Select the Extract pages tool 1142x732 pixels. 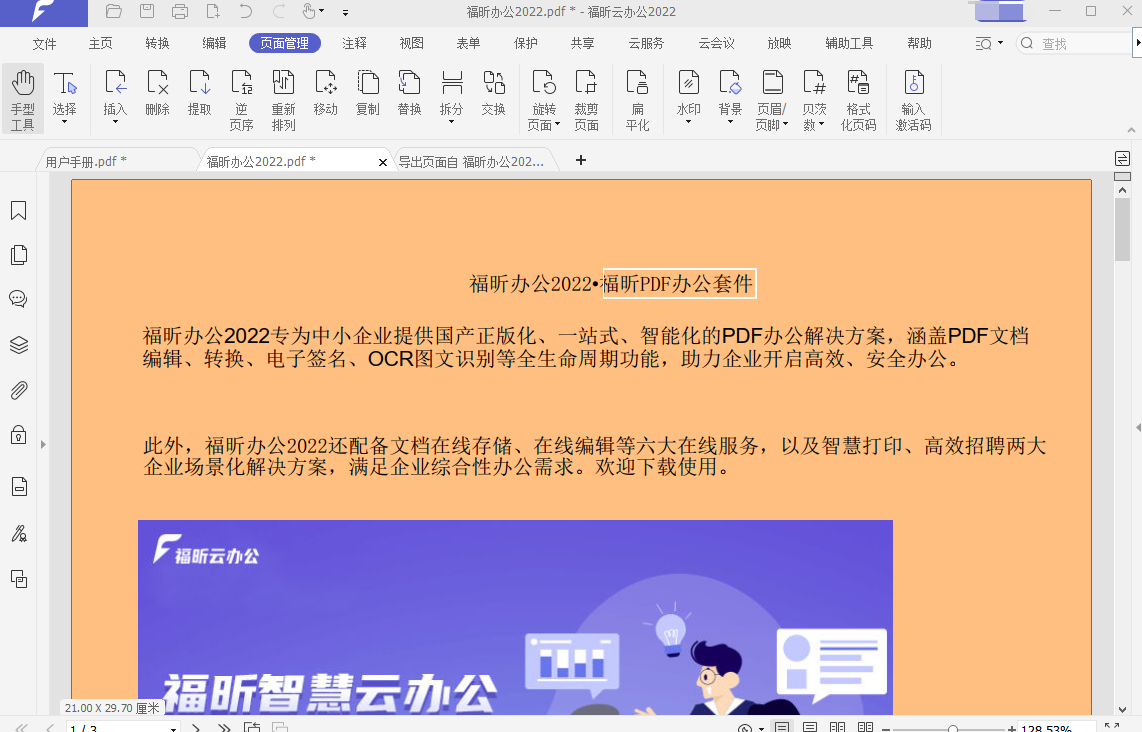(x=199, y=95)
